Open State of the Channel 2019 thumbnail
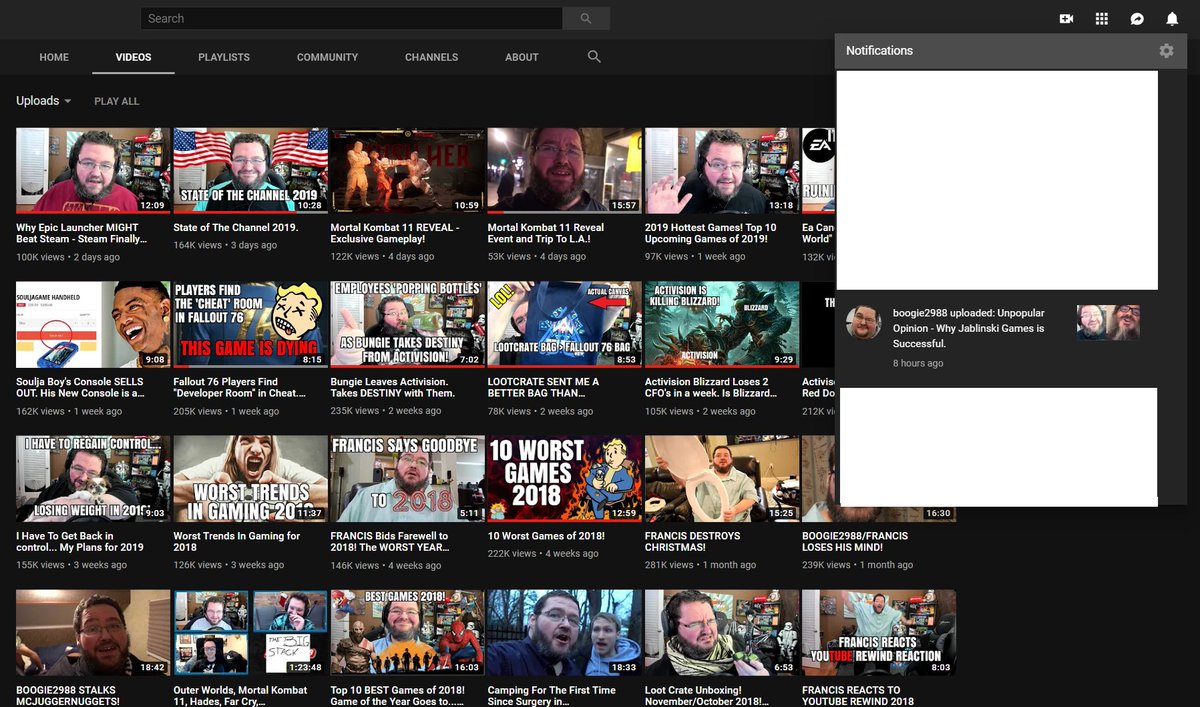The width and height of the screenshot is (1200, 707). click(250, 170)
